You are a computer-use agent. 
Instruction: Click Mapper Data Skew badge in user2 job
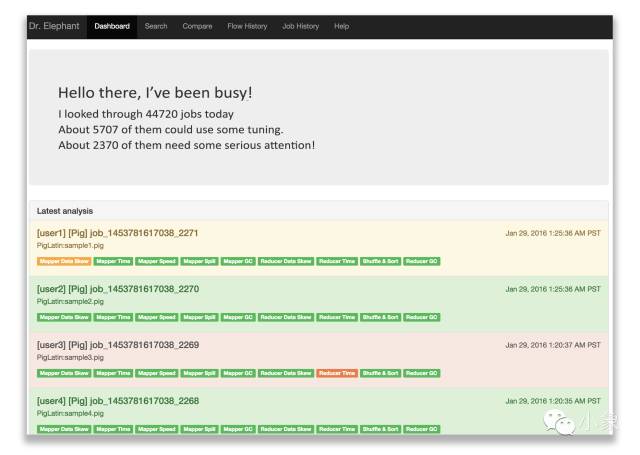pos(64,317)
